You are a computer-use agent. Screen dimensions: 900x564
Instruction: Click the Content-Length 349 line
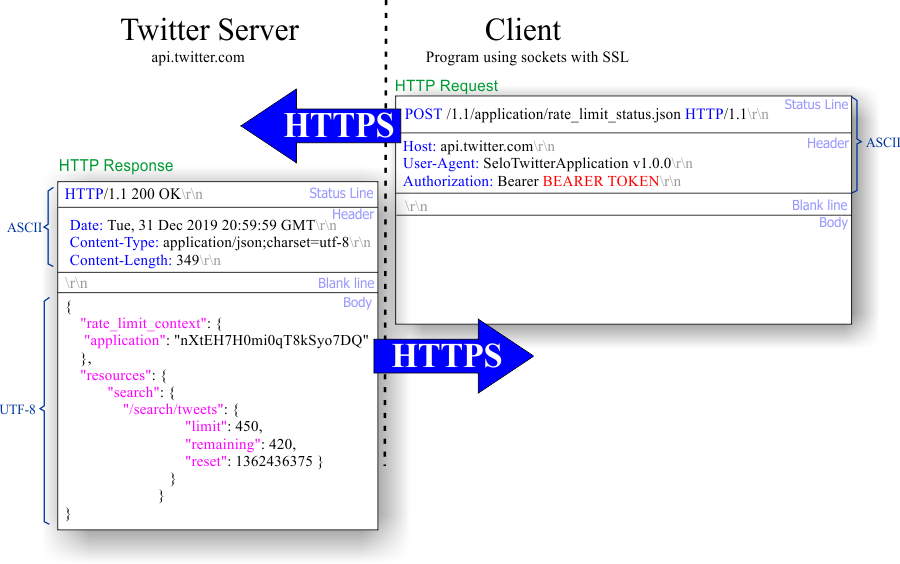point(145,260)
